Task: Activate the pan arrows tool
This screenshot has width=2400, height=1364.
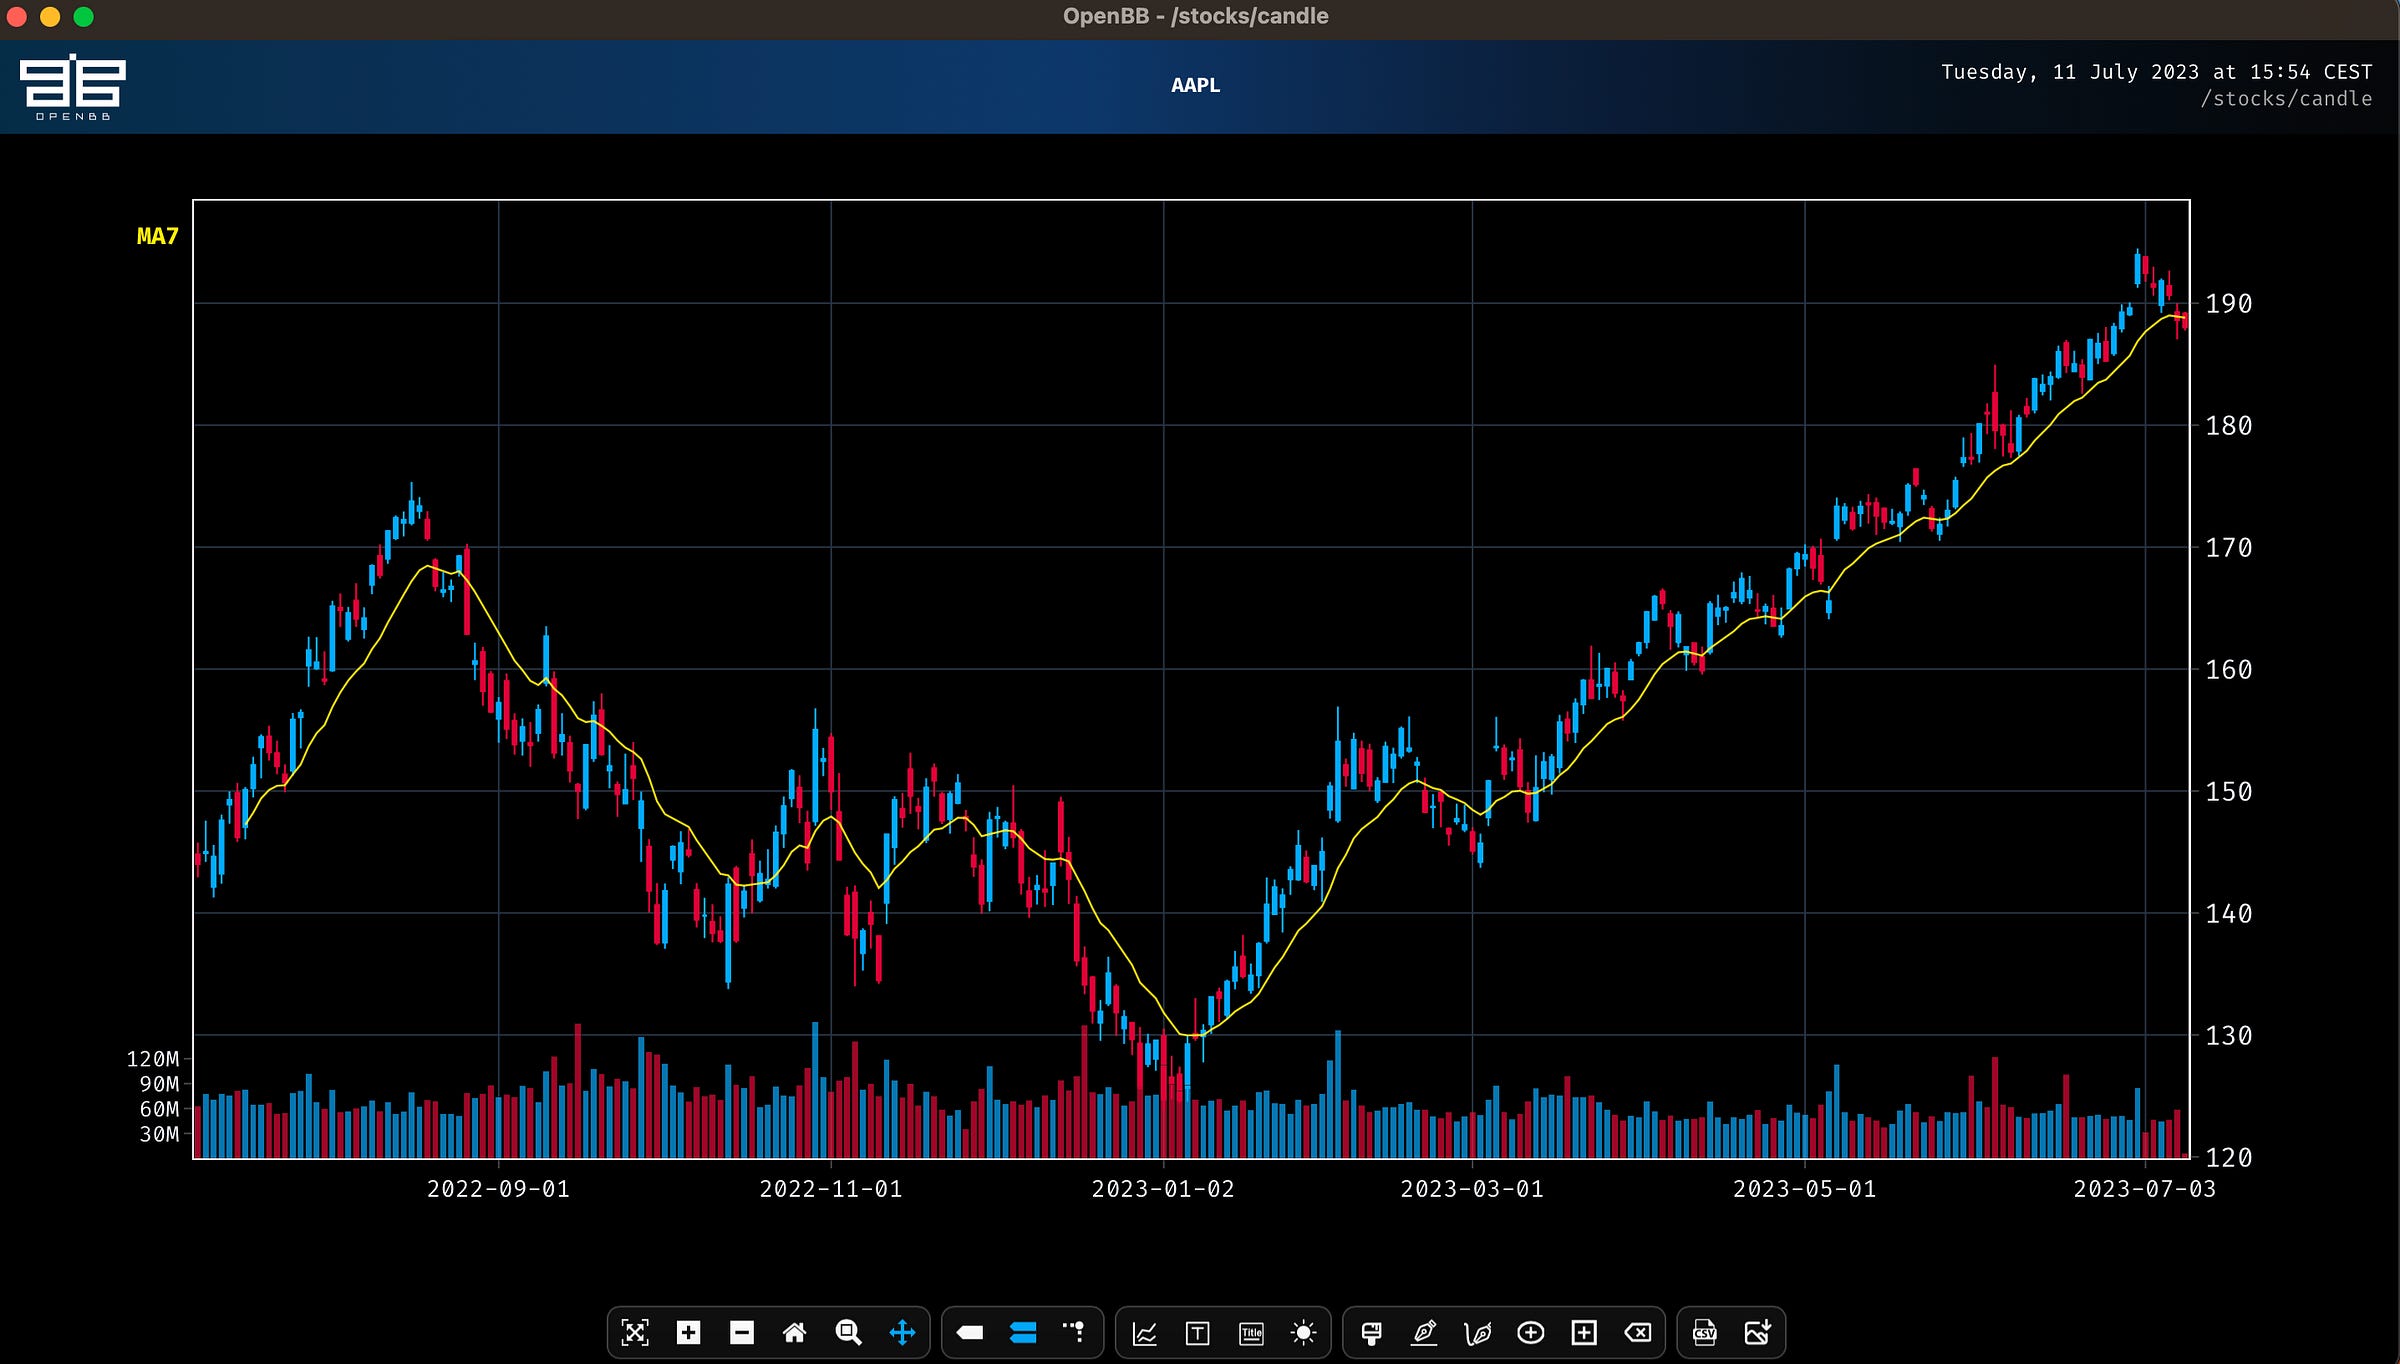Action: click(x=902, y=1332)
